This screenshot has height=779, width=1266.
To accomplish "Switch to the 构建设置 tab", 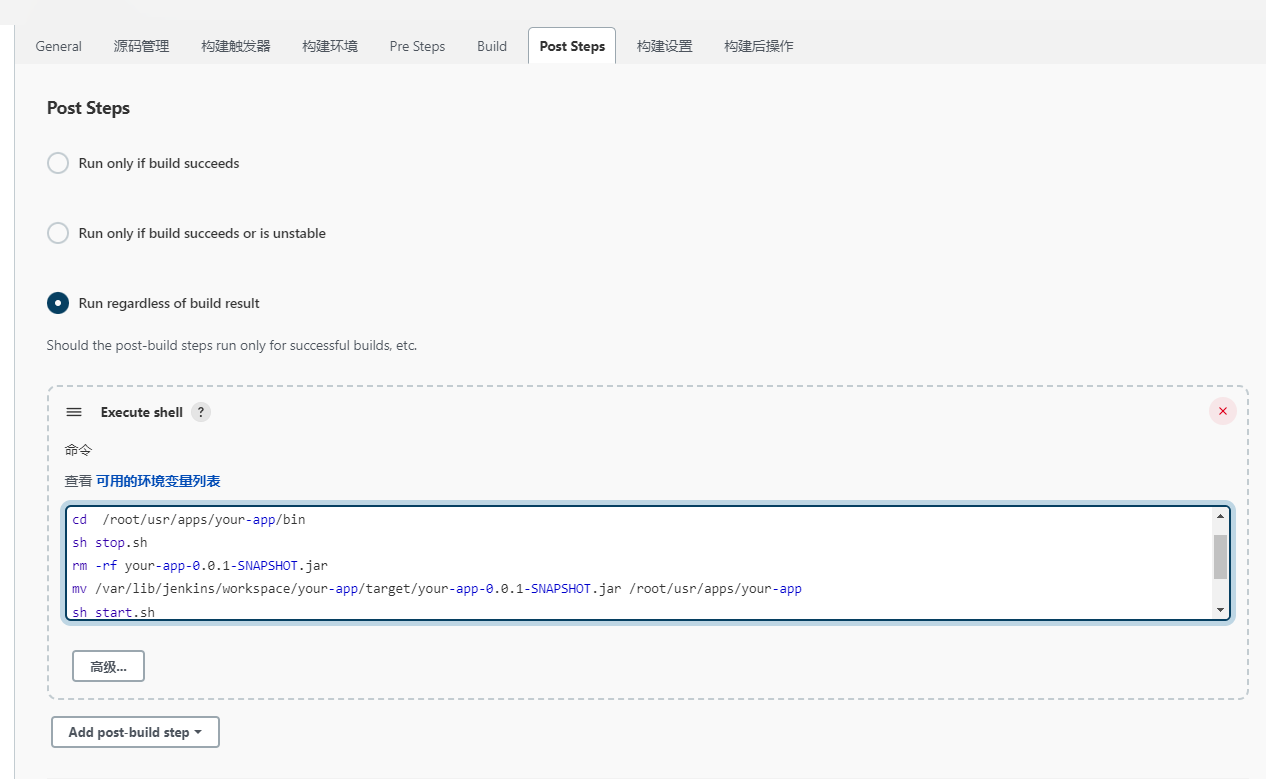I will pyautogui.click(x=665, y=46).
